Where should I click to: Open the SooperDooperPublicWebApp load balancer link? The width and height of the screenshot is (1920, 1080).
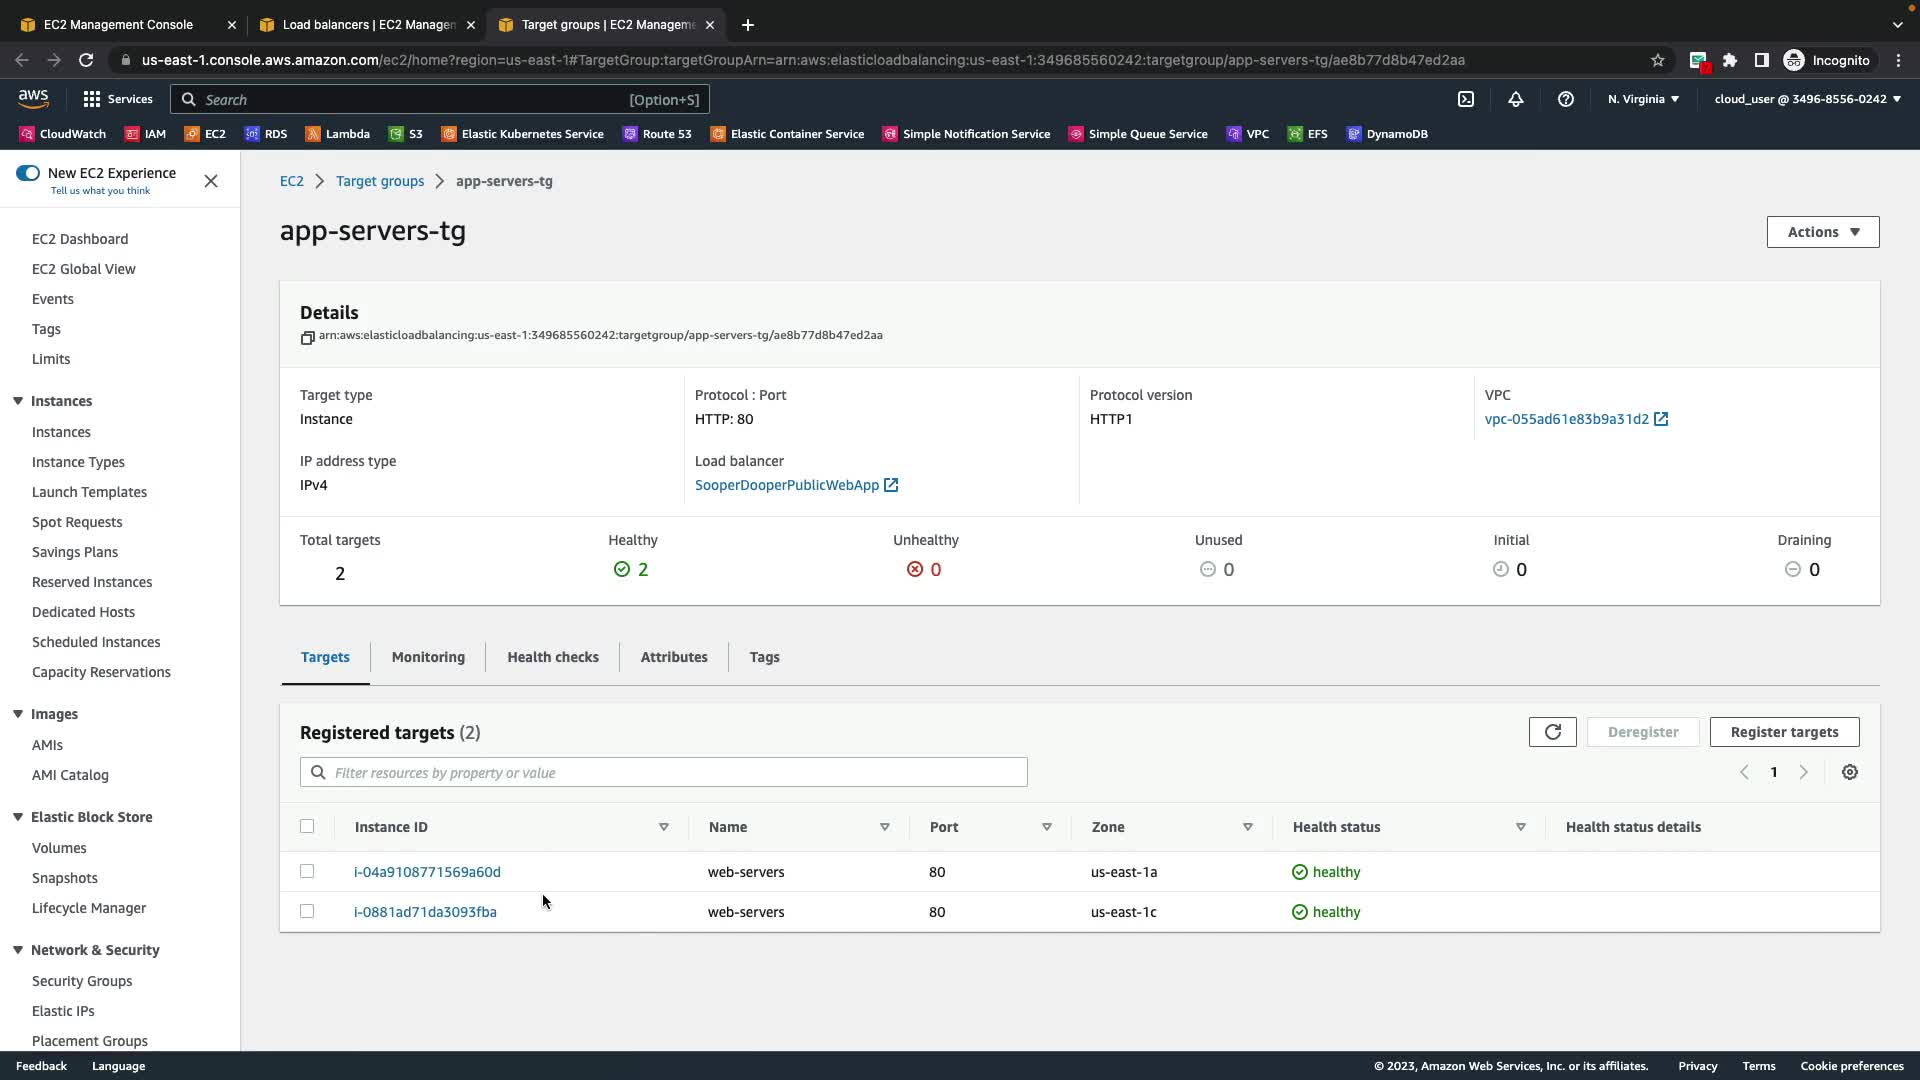coord(787,485)
